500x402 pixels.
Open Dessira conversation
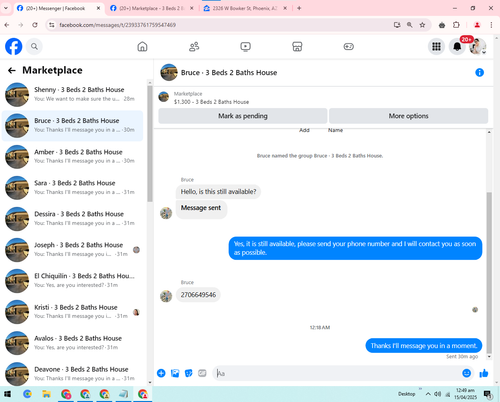click(x=72, y=218)
